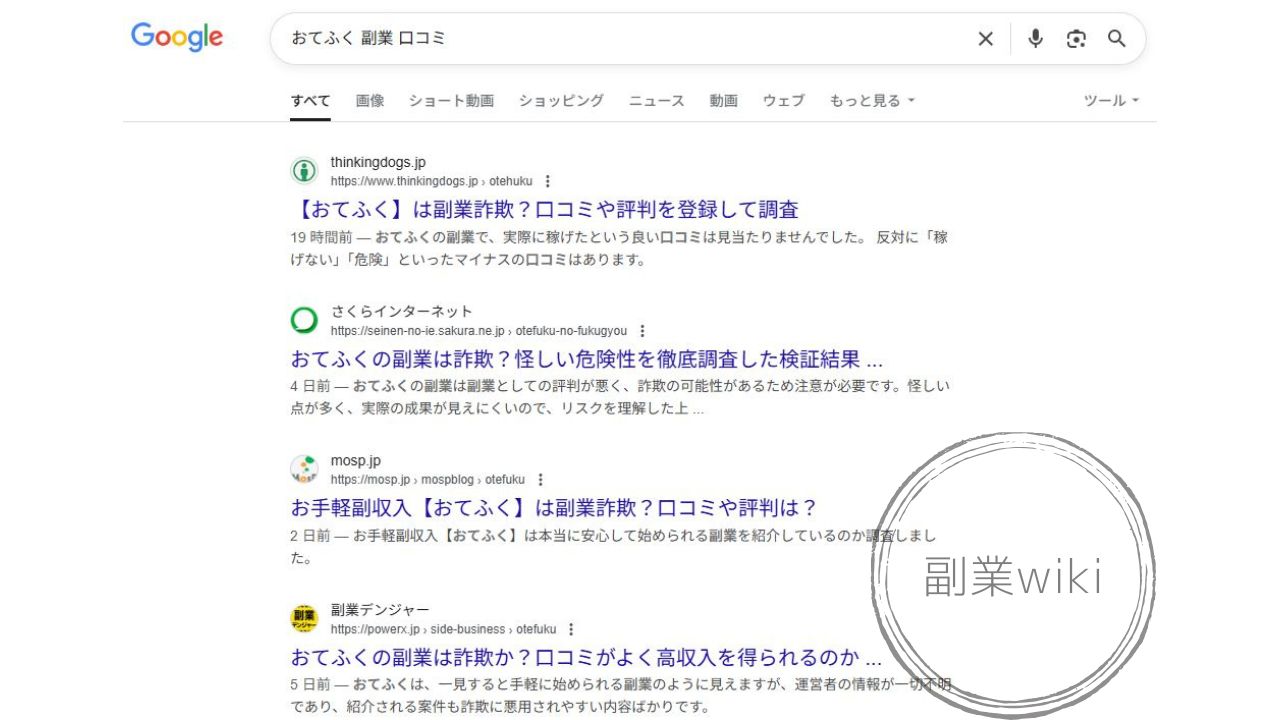This screenshot has height=720, width=1280.
Task: Expand the ツール dropdown
Action: tap(1112, 100)
